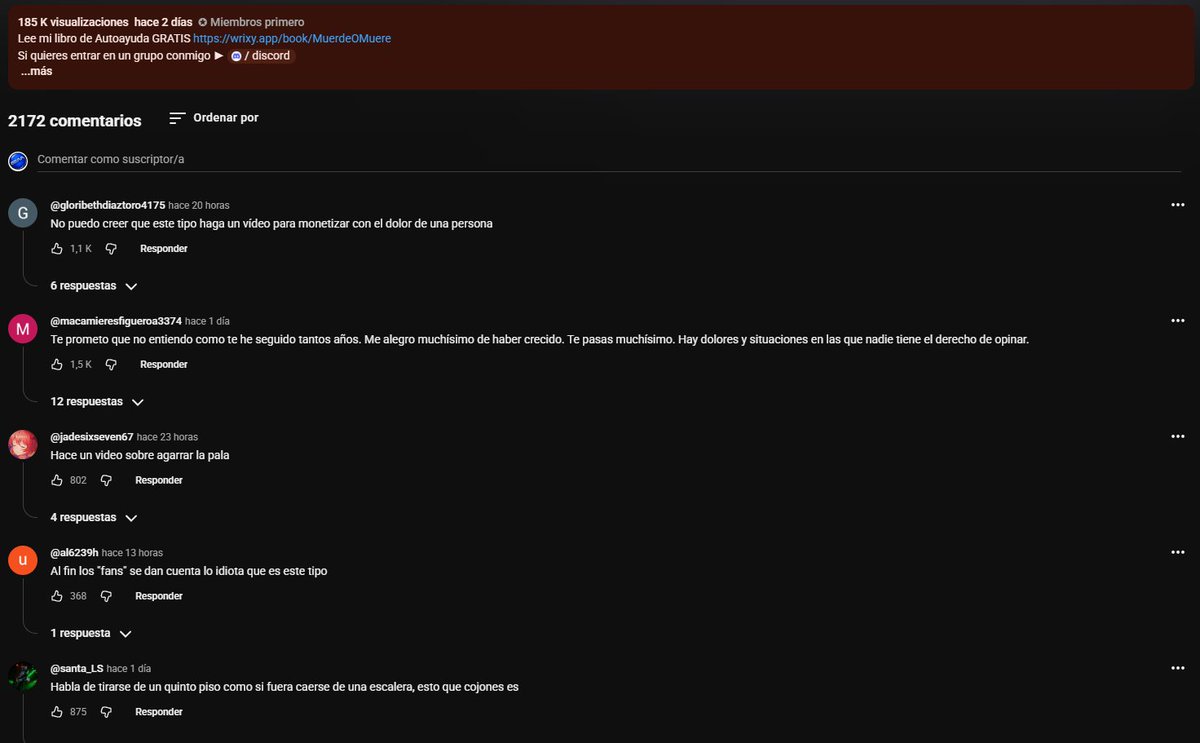The image size is (1200, 743).
Task: Open @macamieresfigueroa3374 channel name link
Action: pyautogui.click(x=116, y=321)
